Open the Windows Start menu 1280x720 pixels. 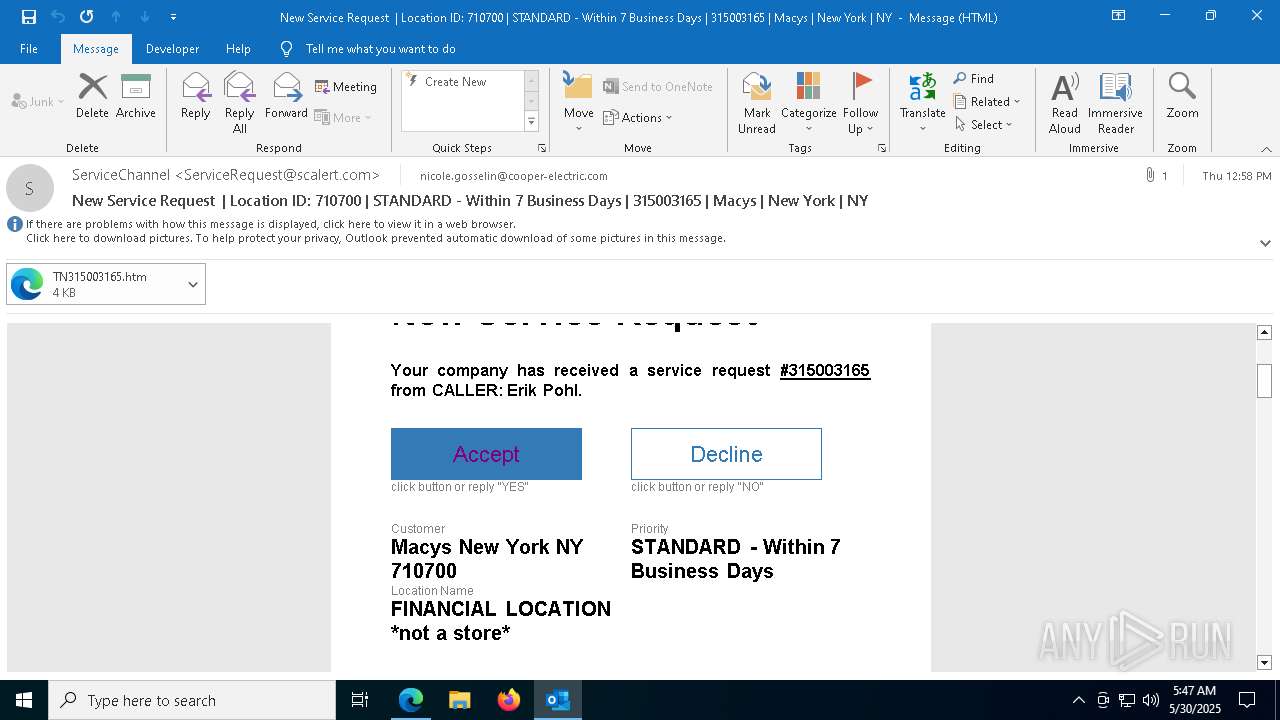[24, 700]
